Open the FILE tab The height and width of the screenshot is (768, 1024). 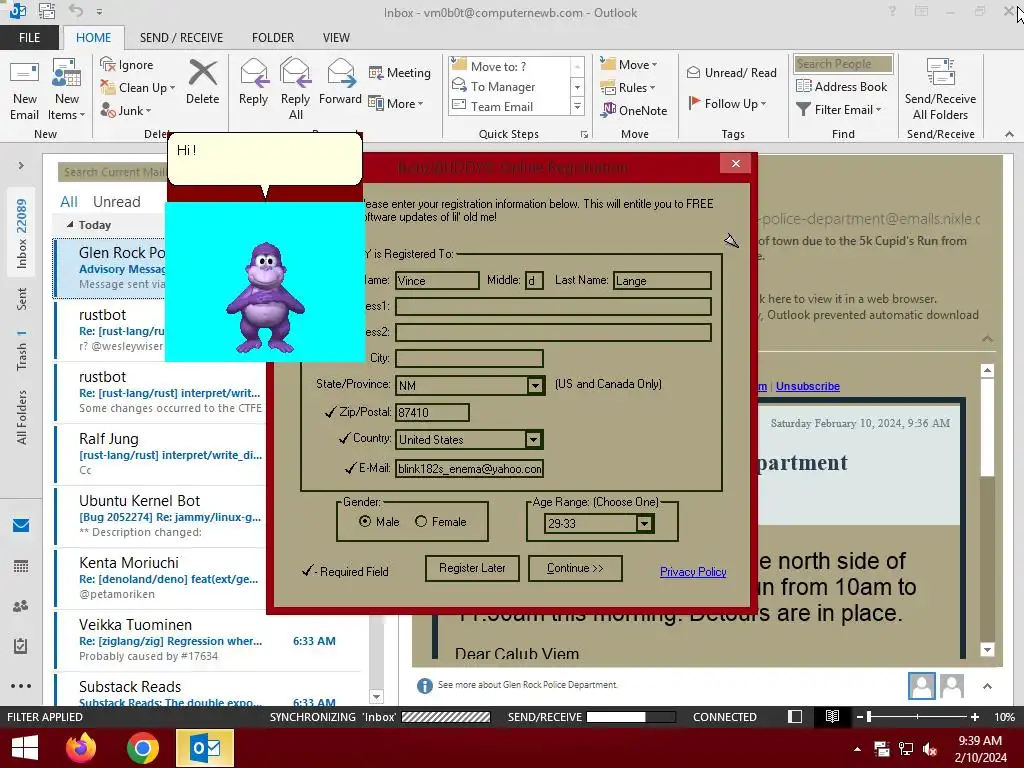pos(29,38)
